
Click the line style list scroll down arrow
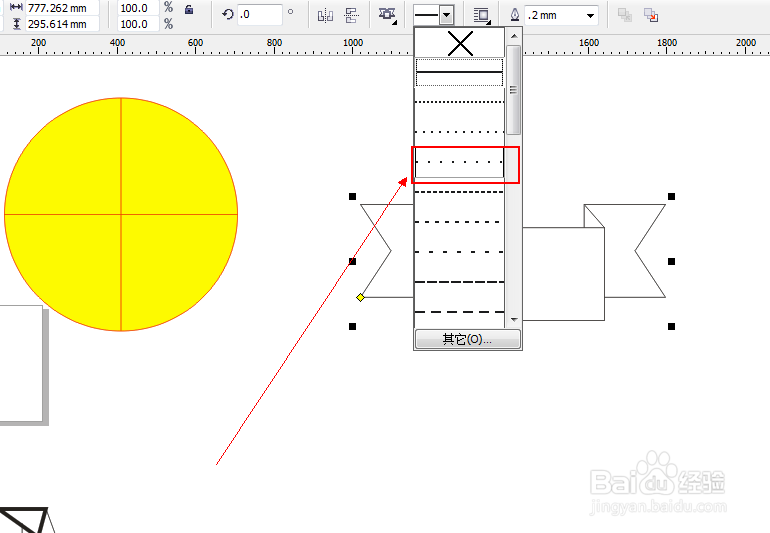click(514, 319)
